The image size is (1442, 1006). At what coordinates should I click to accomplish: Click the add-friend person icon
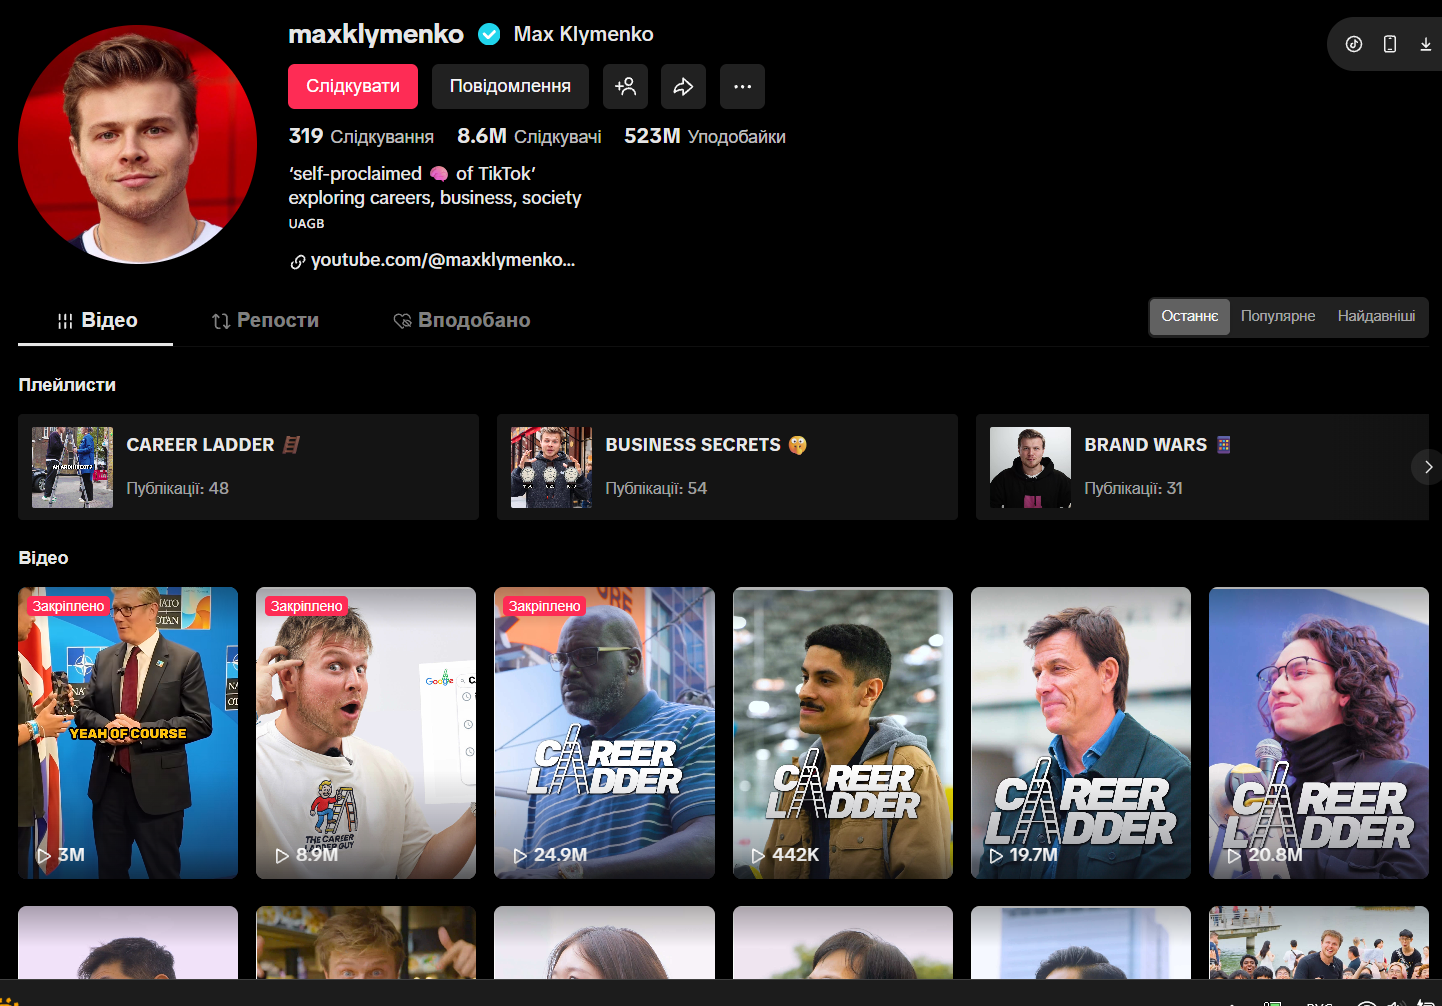tap(625, 87)
